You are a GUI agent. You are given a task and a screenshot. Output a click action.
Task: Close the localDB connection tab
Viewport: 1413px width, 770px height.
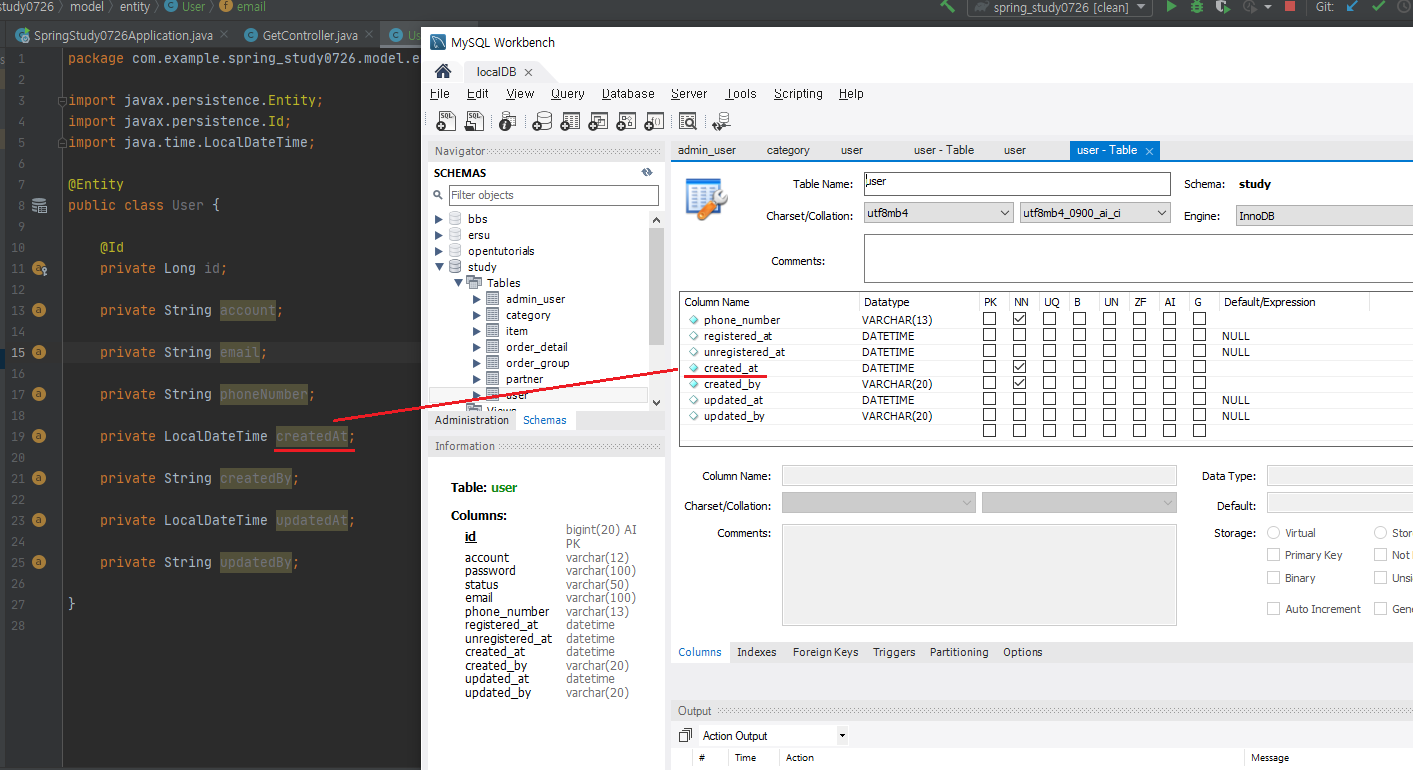528,72
